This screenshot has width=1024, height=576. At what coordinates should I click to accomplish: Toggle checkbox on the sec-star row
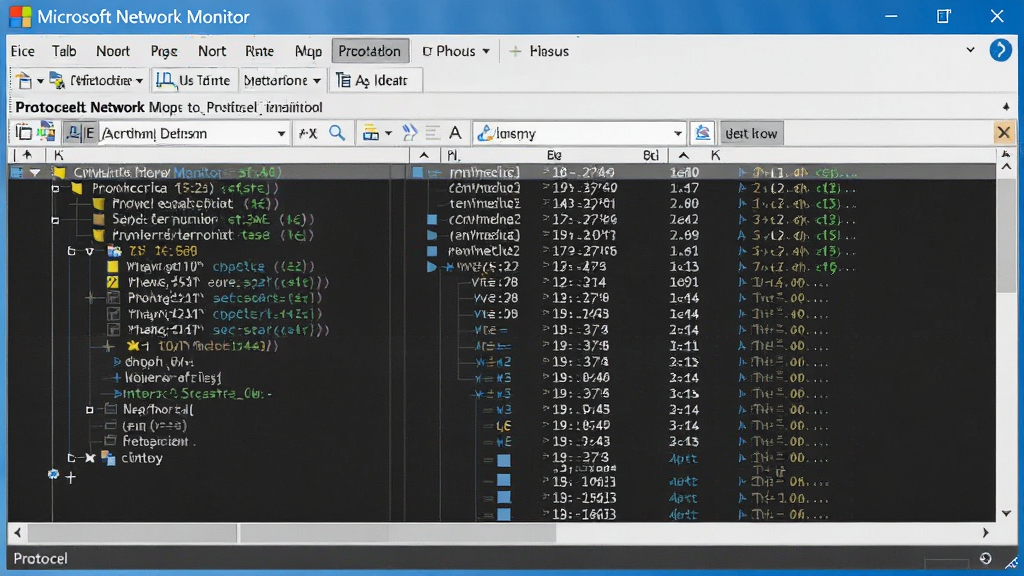(113, 330)
